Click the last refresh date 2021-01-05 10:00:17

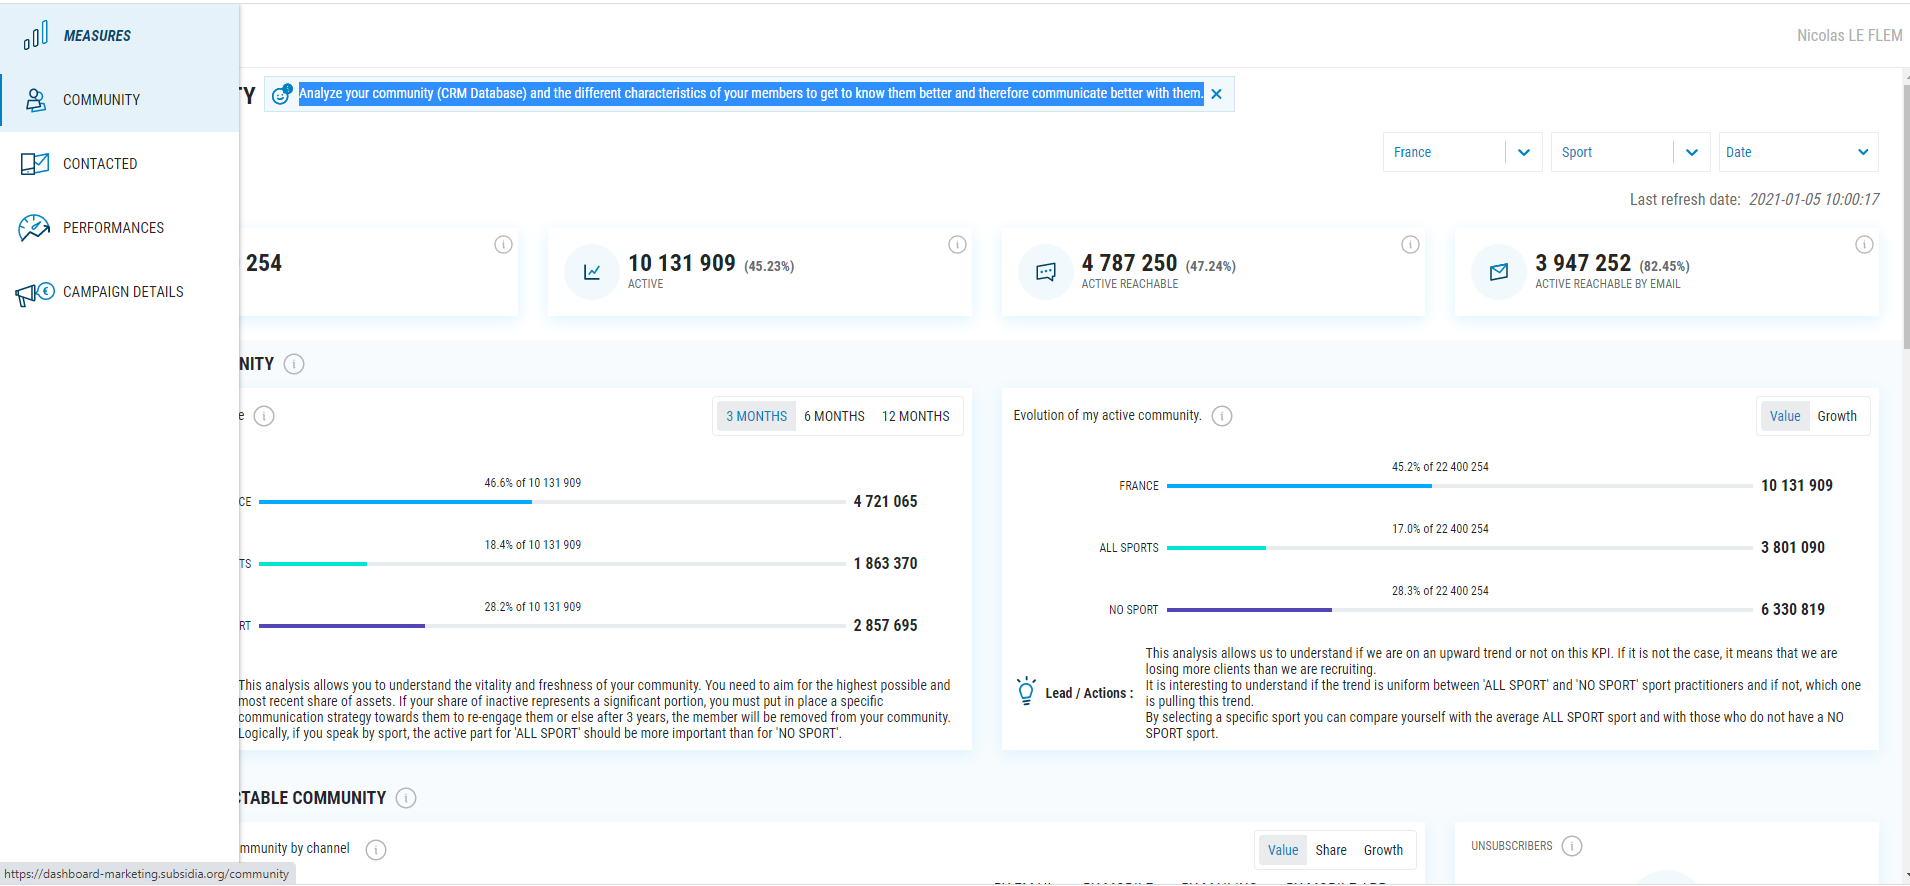coord(1814,200)
